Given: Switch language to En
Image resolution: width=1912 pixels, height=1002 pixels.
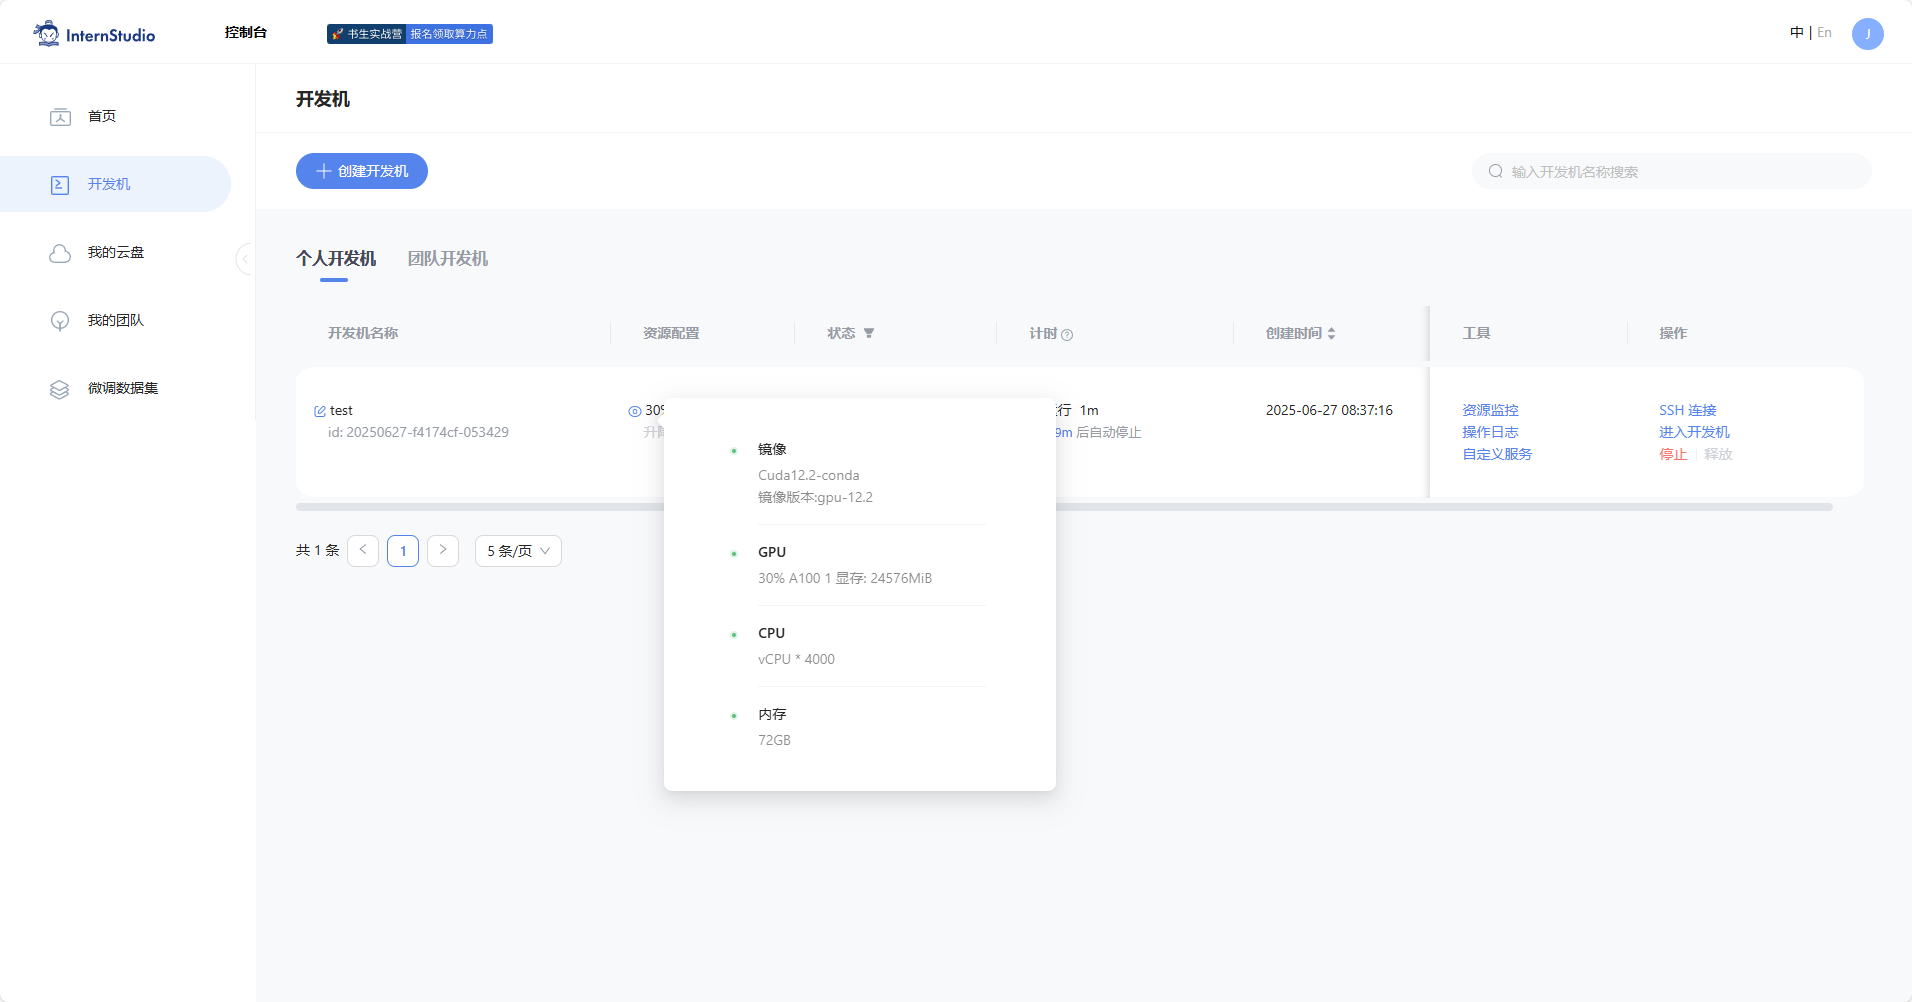Looking at the screenshot, I should tap(1824, 33).
